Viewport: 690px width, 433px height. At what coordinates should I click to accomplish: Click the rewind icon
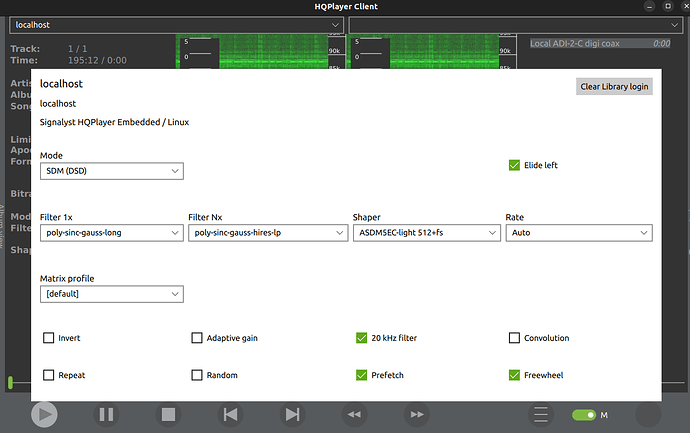coord(353,414)
